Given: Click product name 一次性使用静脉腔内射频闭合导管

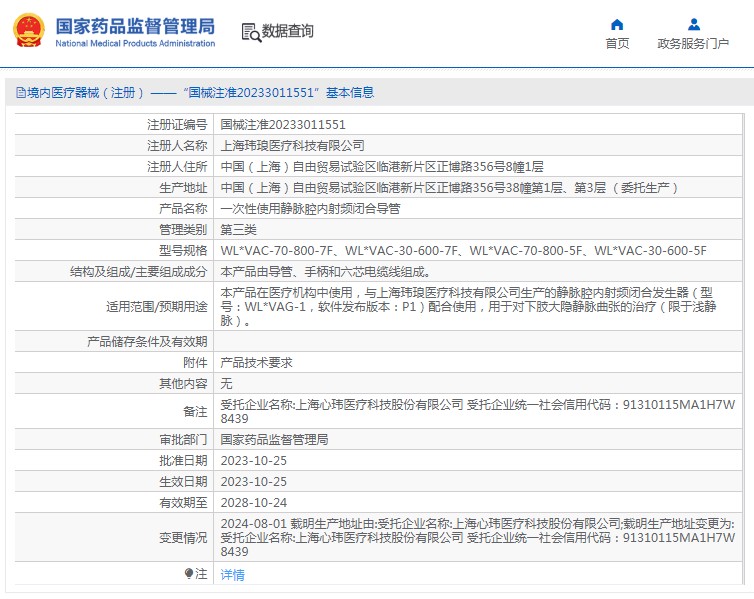Looking at the screenshot, I should click(310, 209).
